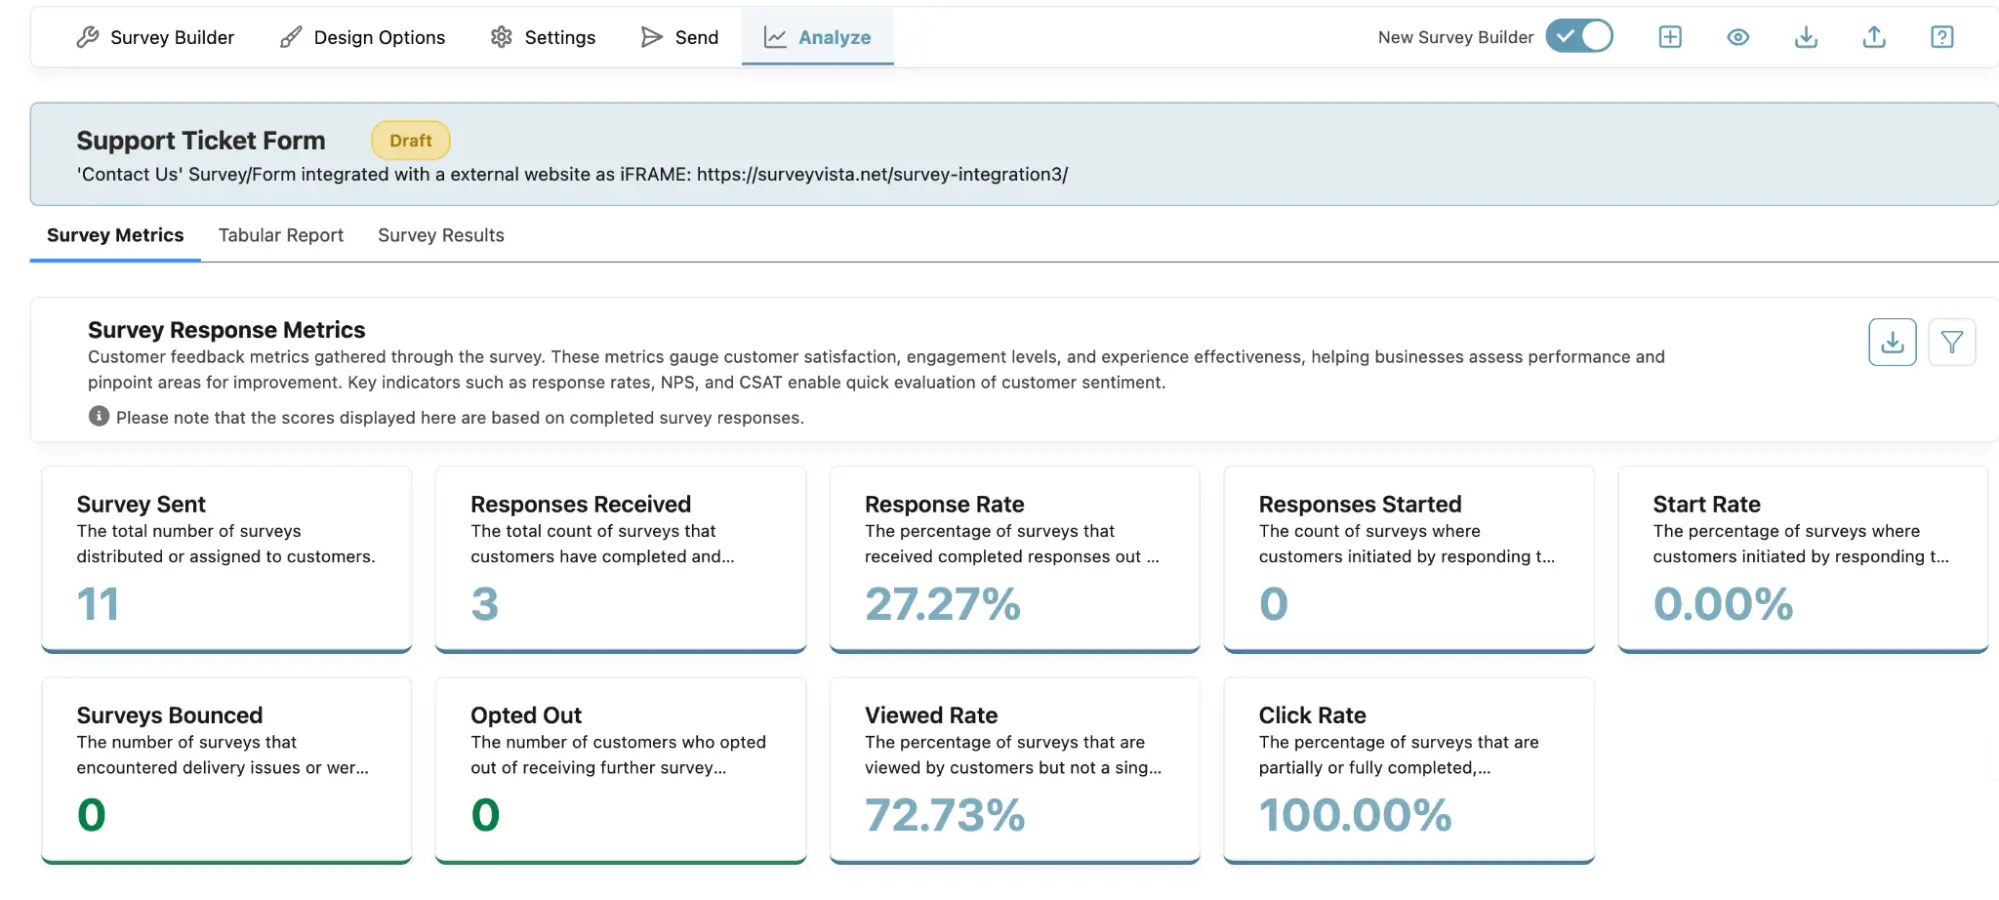Screen dimensions: 1999x900
Task: Toggle the New Survey Builder switch
Action: click(x=1579, y=37)
